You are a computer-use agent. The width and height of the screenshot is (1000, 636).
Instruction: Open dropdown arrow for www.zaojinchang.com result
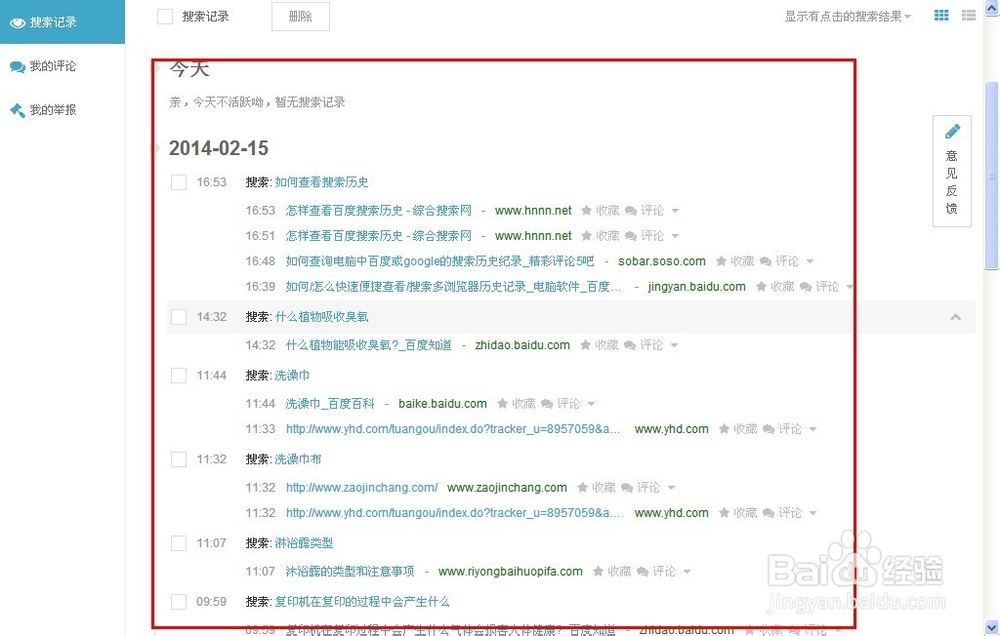point(672,488)
